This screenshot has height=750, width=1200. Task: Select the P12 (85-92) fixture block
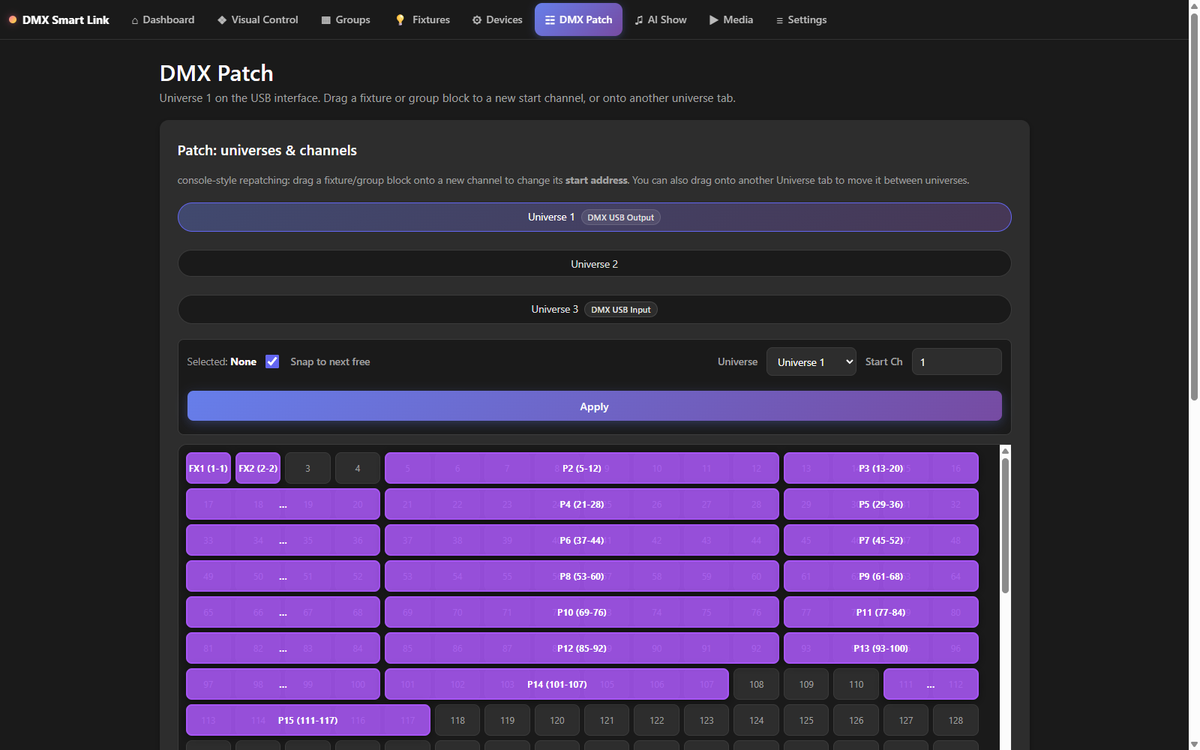[581, 648]
